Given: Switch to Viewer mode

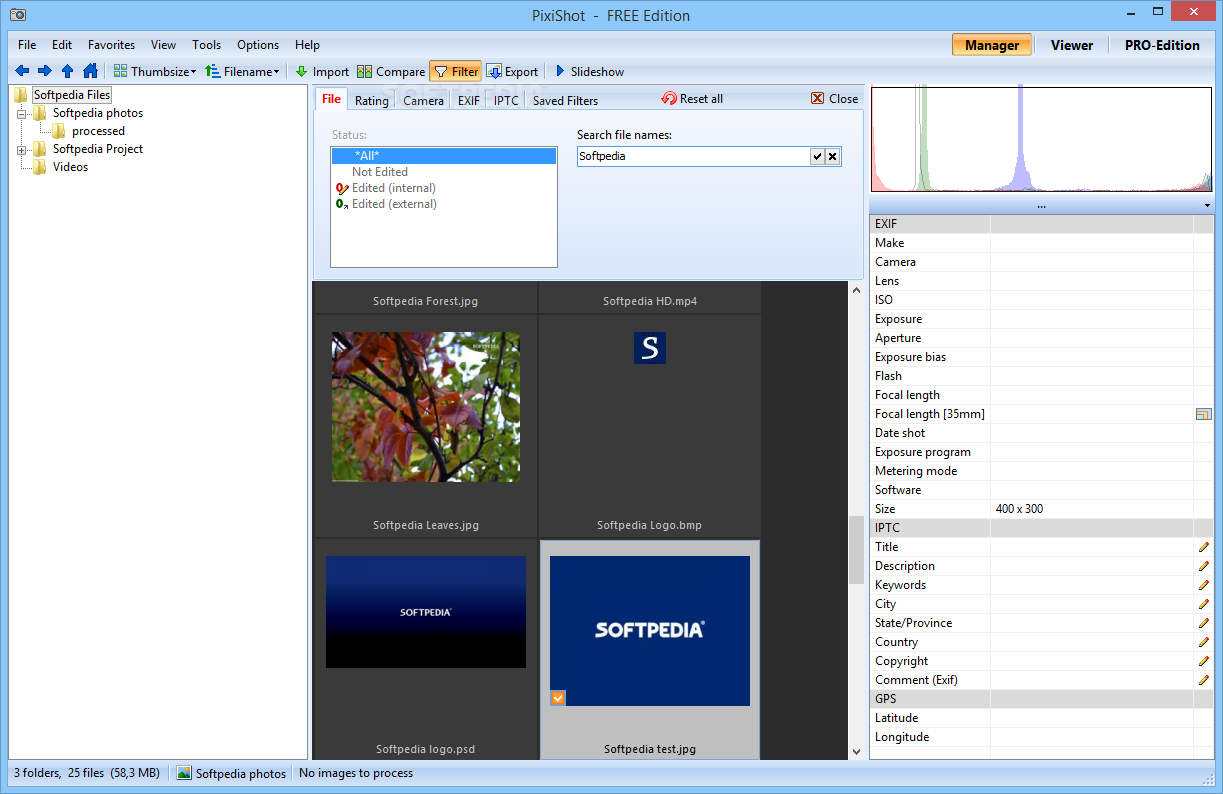Looking at the screenshot, I should (x=1072, y=45).
